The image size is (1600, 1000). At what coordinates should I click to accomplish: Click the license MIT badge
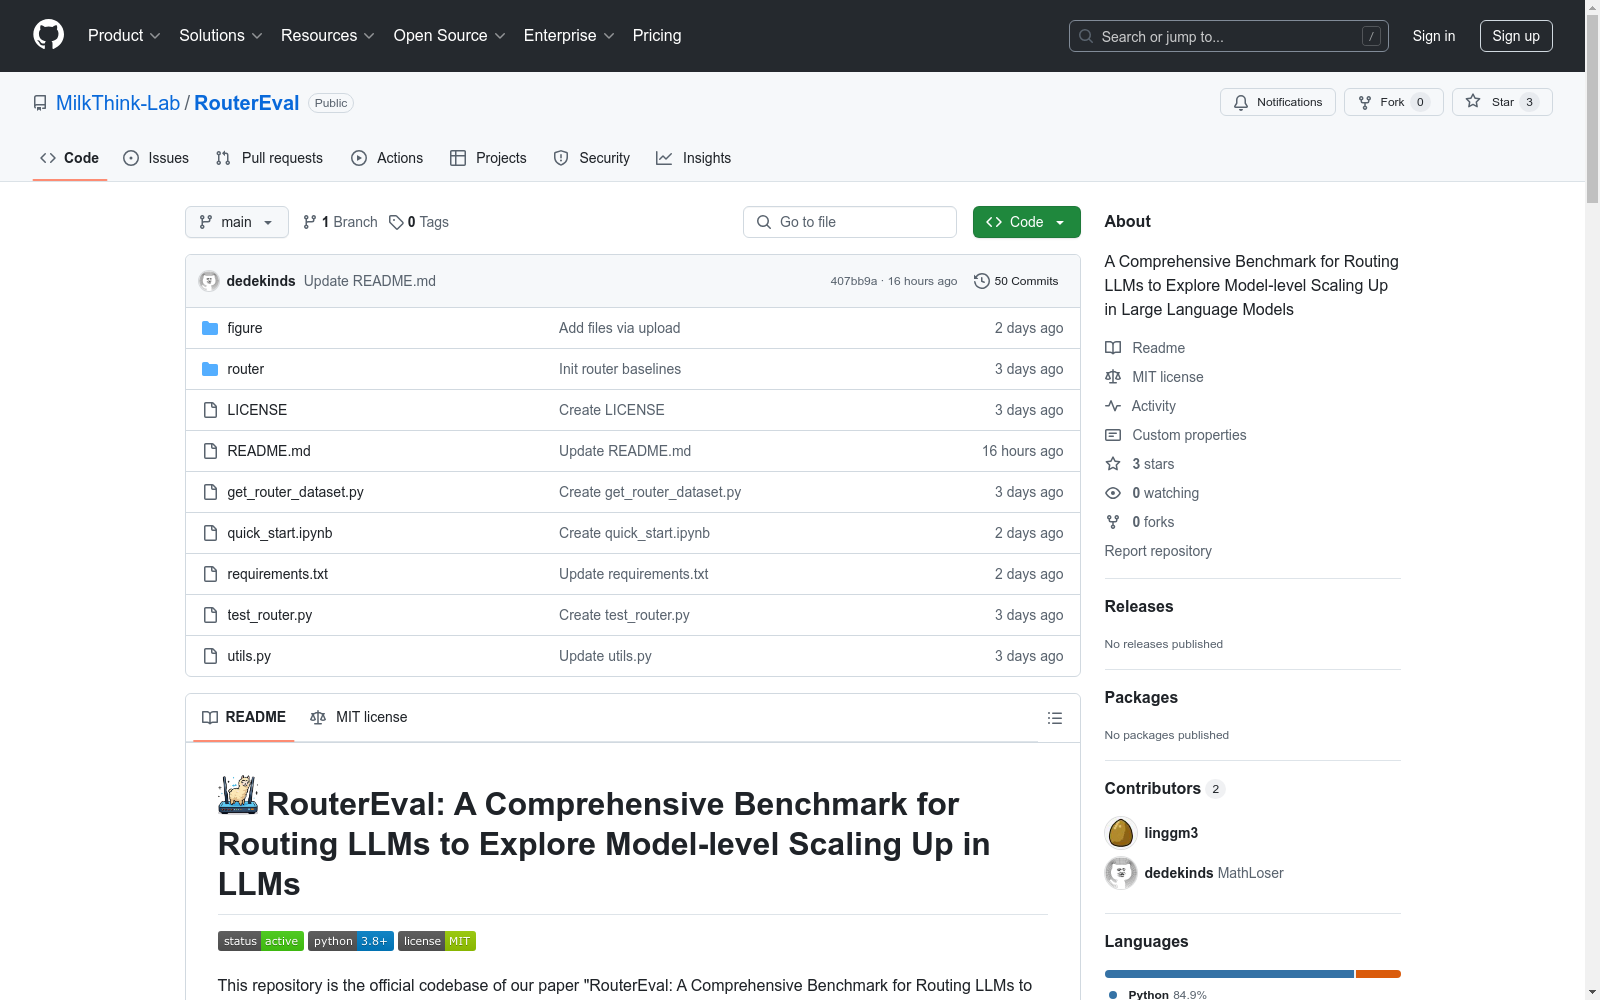point(437,941)
